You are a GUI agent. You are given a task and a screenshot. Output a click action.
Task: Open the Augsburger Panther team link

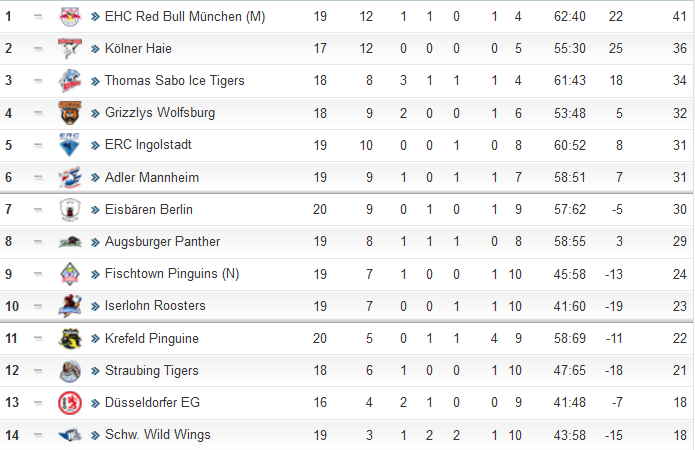tap(162, 242)
